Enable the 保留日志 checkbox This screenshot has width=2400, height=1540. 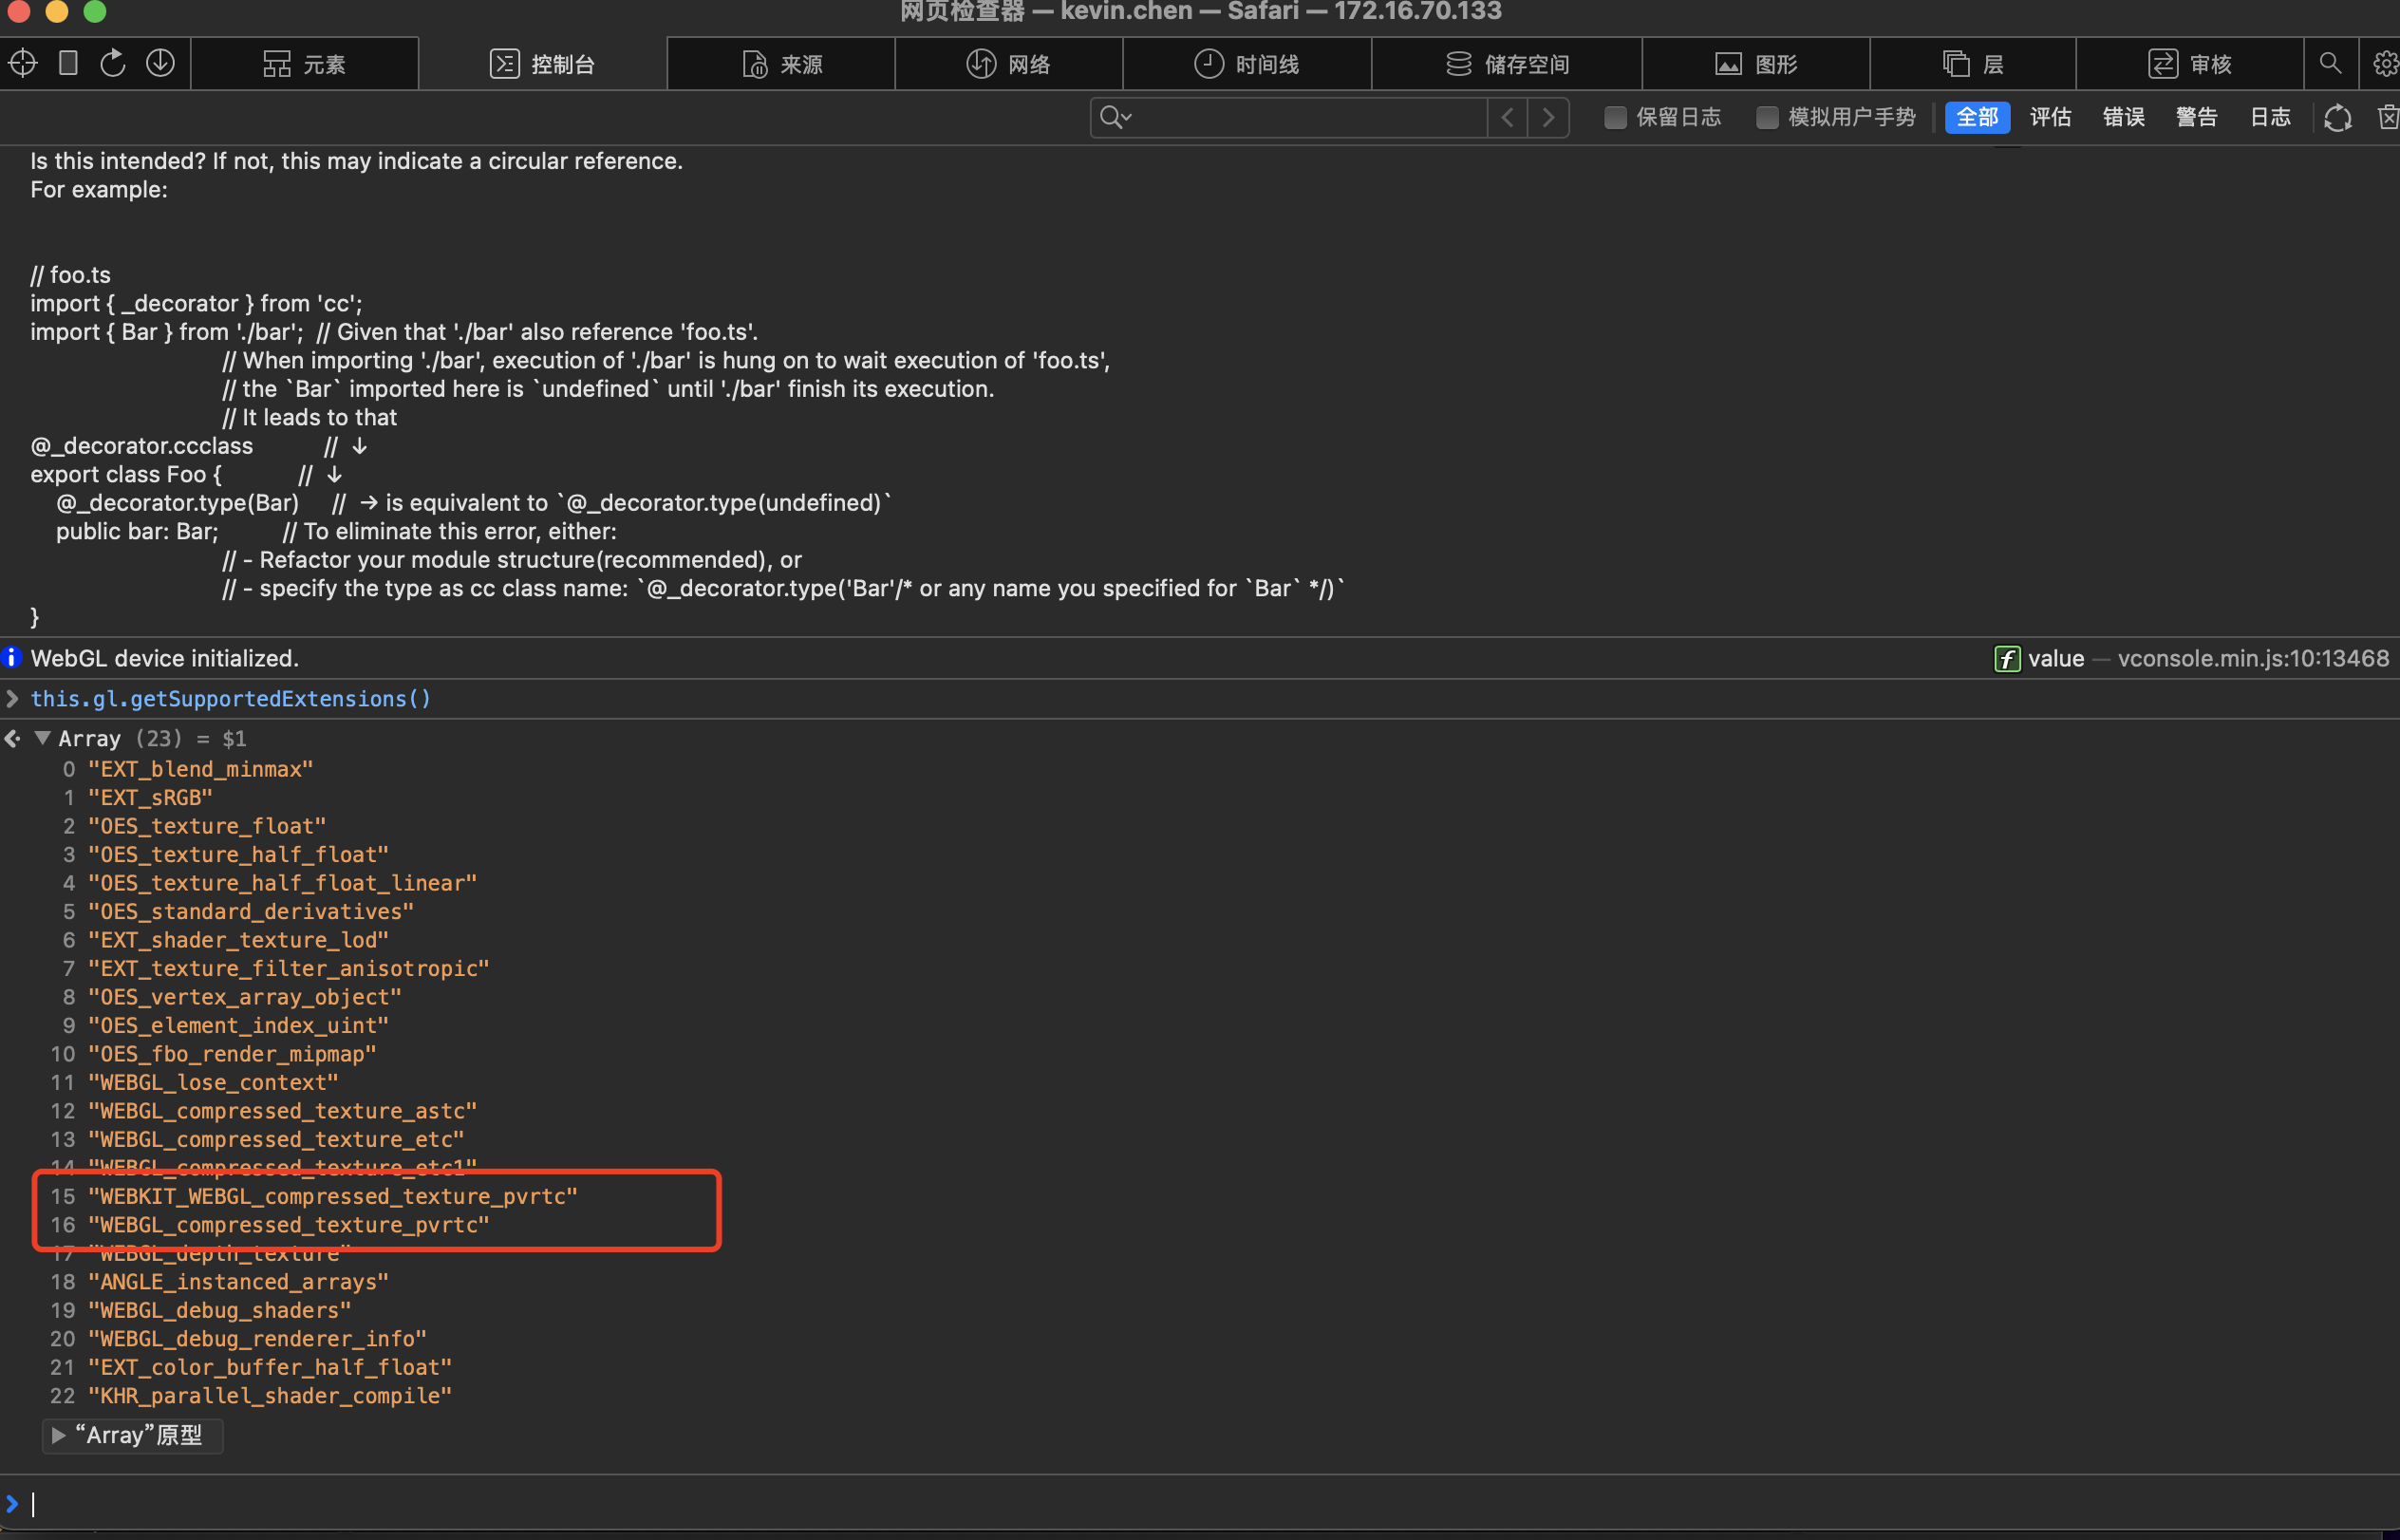tap(1614, 117)
